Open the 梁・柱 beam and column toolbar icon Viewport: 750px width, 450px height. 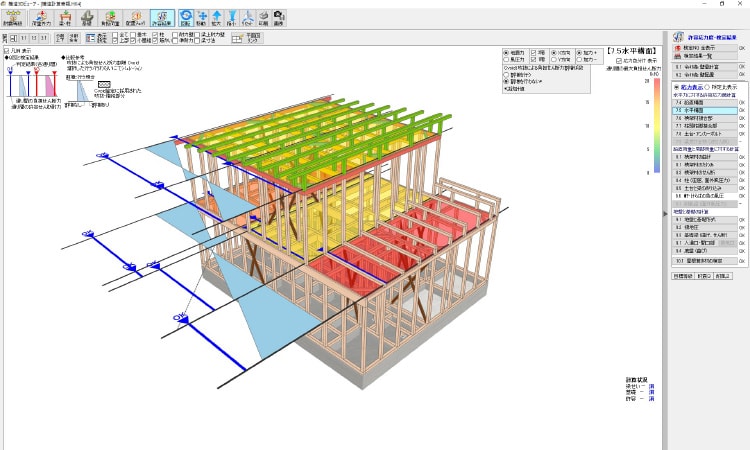click(x=63, y=19)
